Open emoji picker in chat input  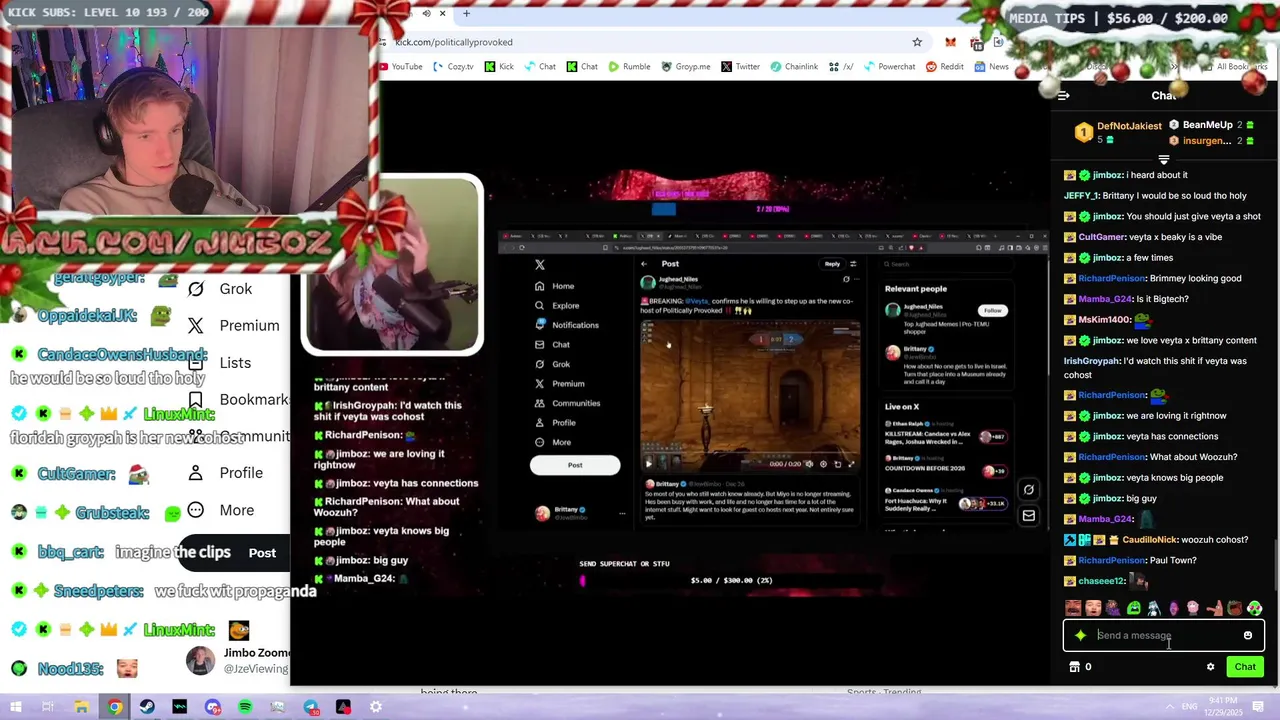pyautogui.click(x=1247, y=635)
